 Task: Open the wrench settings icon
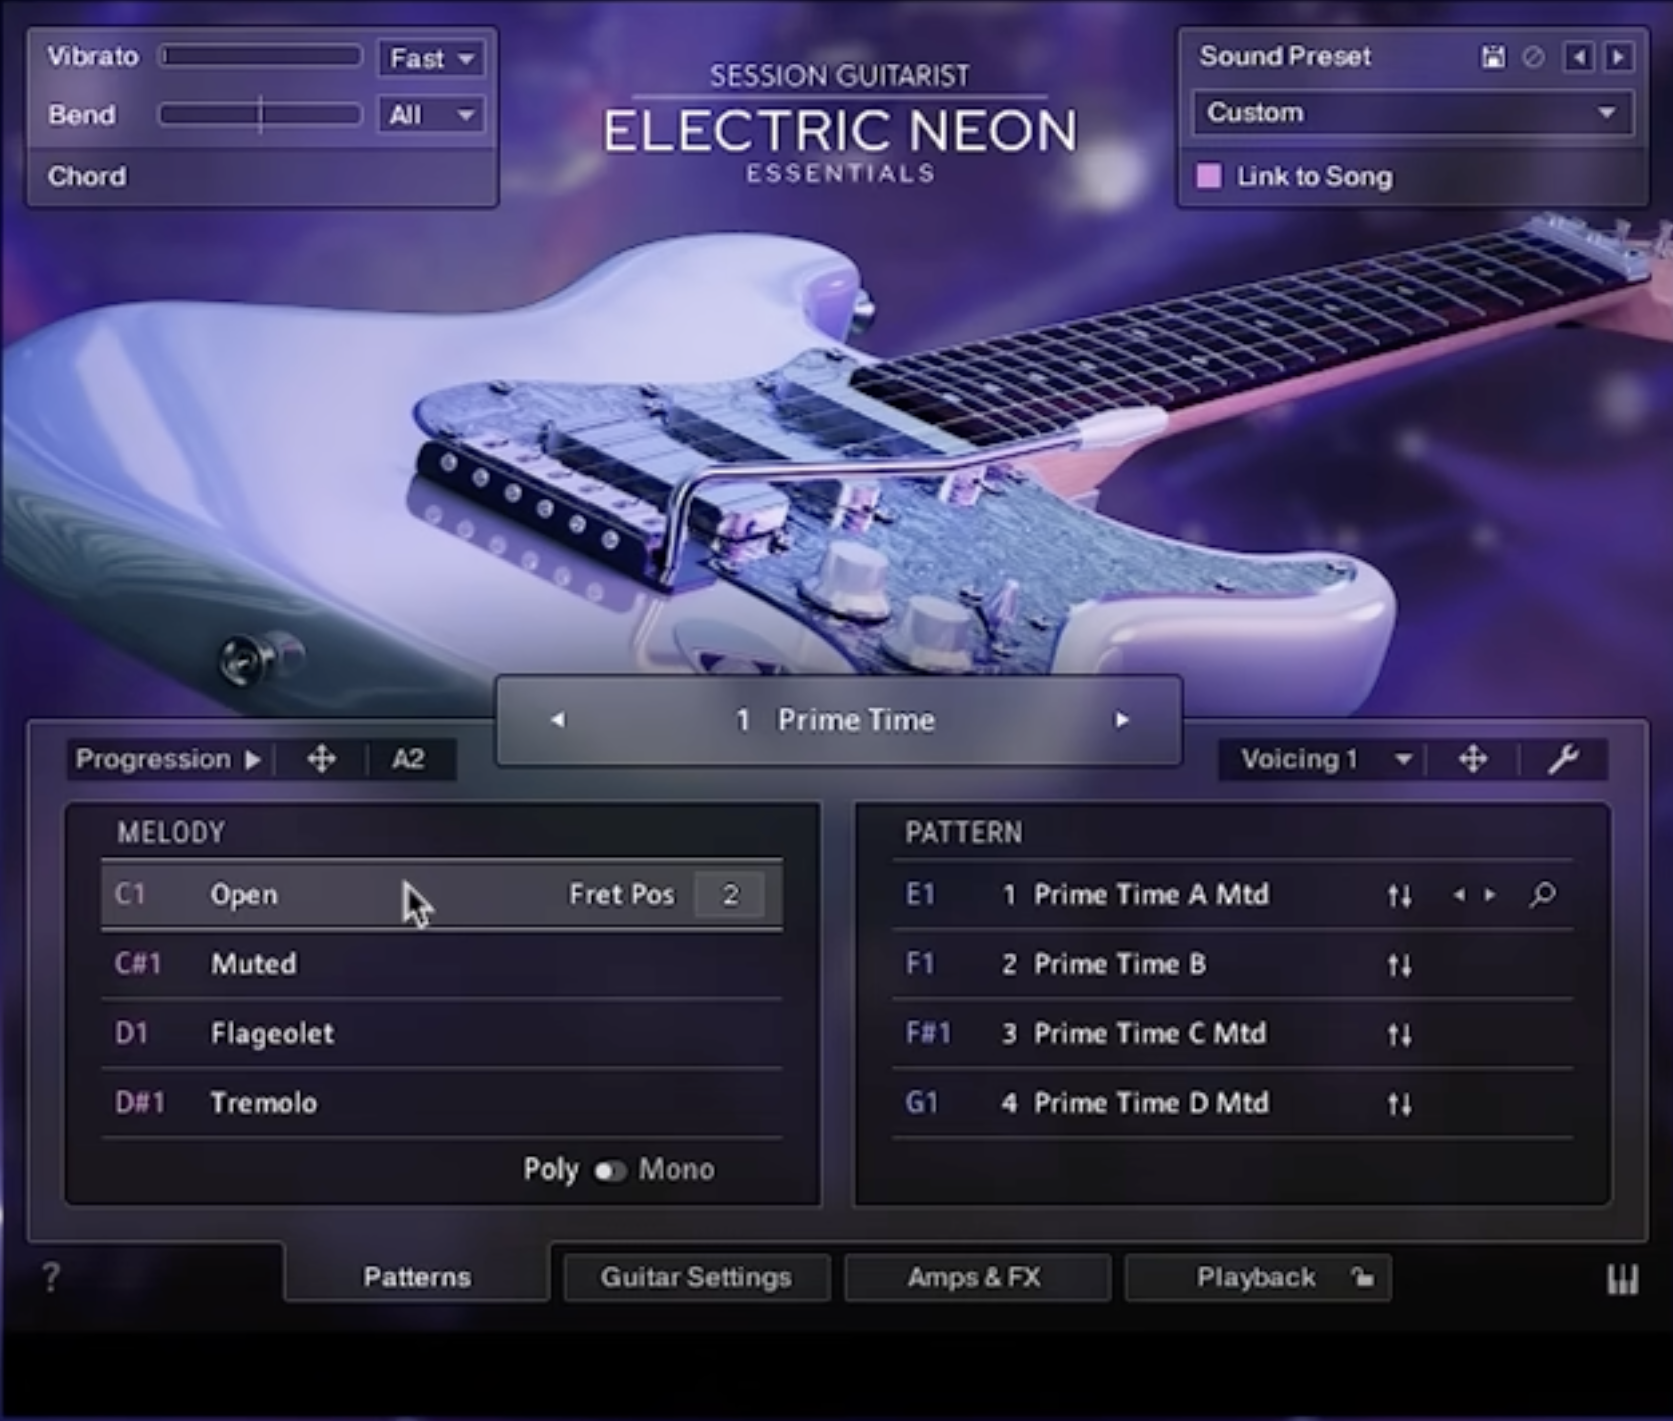[1563, 759]
